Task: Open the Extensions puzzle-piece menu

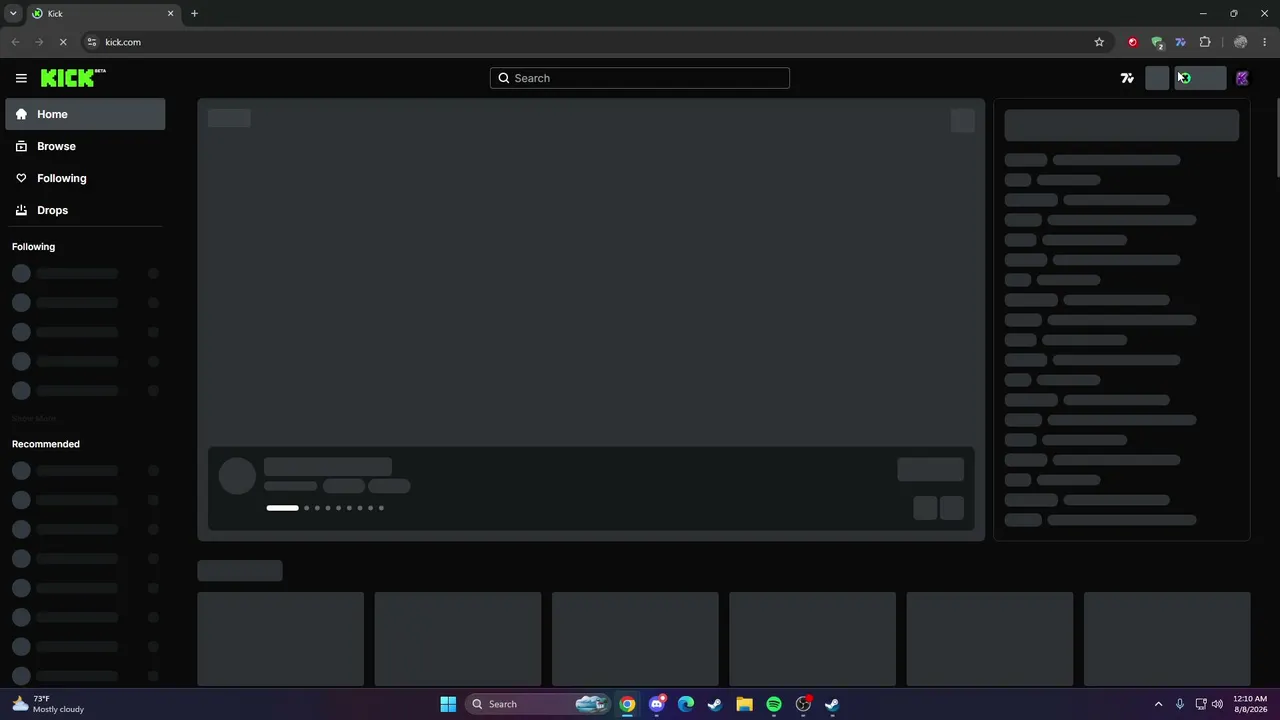Action: (x=1205, y=42)
